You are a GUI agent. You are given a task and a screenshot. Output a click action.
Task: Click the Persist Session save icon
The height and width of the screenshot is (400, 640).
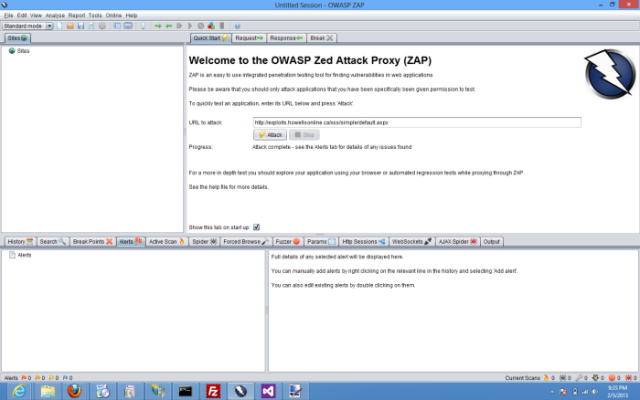pos(81,26)
